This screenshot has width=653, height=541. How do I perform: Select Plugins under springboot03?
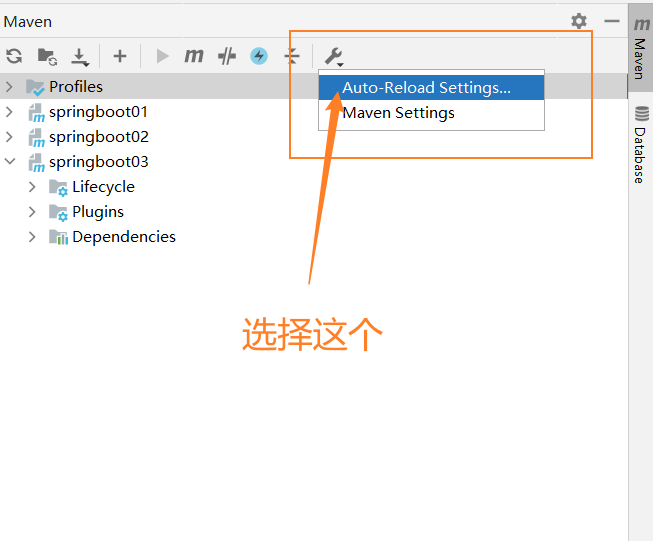click(x=98, y=212)
